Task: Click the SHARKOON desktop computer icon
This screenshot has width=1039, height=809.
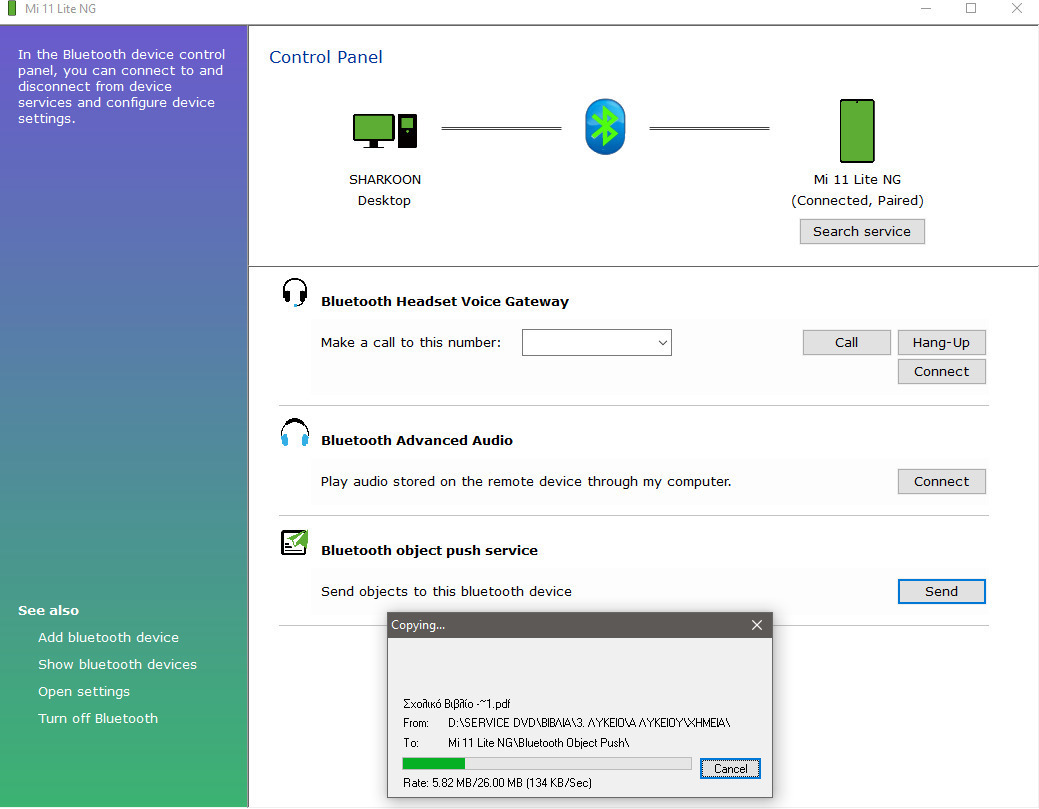Action: point(385,130)
